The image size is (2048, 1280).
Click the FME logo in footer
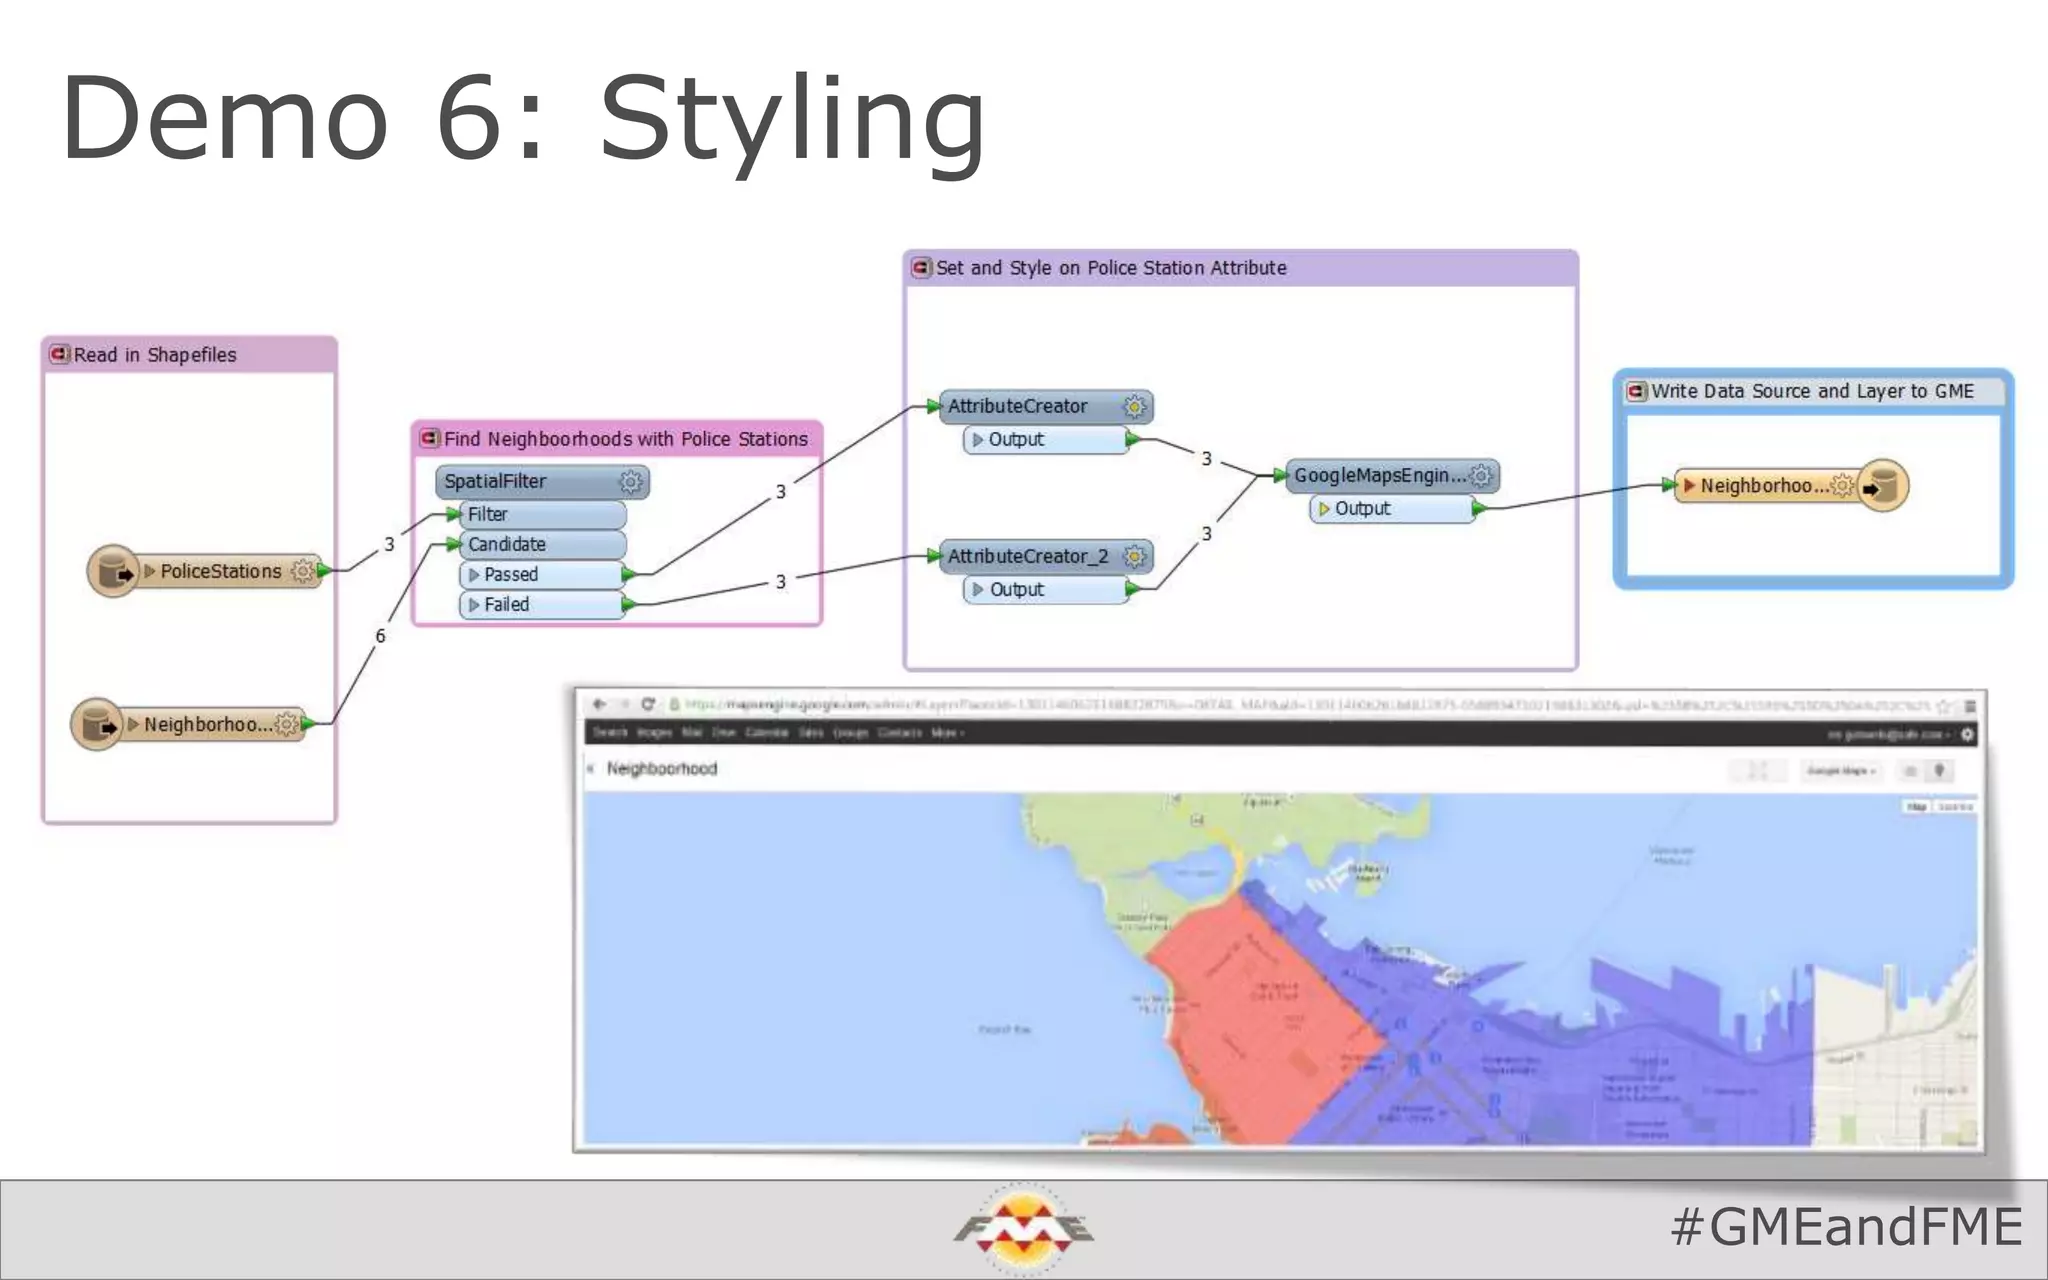(x=1024, y=1229)
